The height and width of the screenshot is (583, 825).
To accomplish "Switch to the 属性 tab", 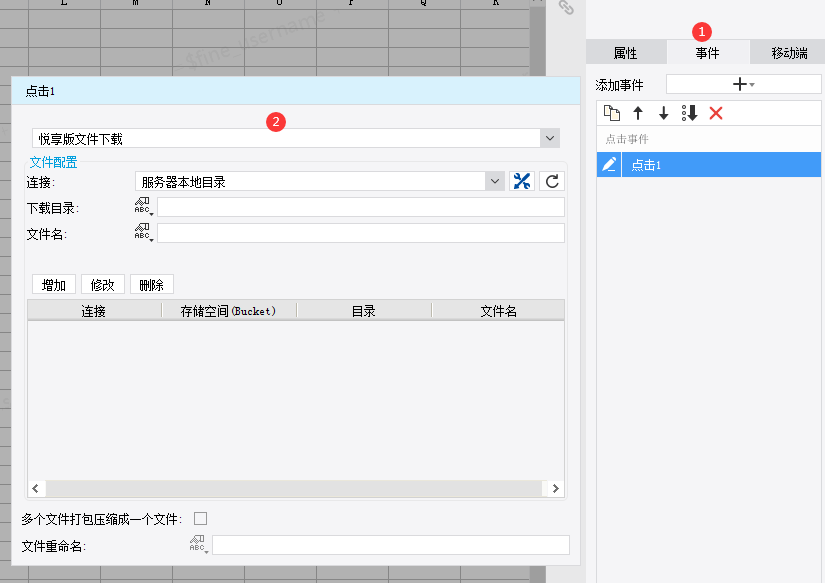I will pyautogui.click(x=626, y=53).
